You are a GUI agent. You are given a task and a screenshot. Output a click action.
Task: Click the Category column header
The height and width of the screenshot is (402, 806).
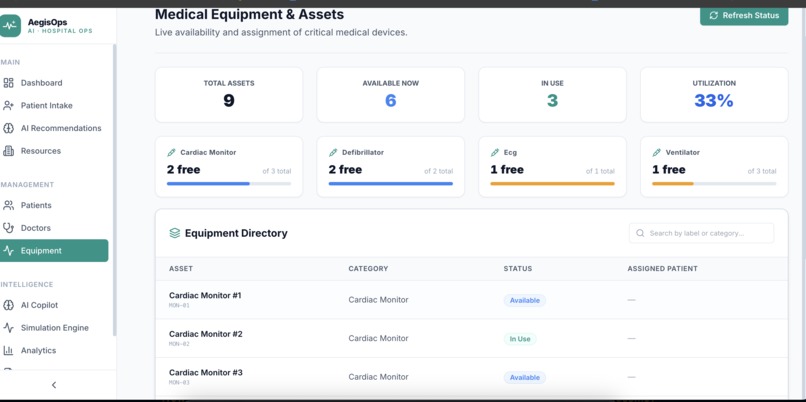368,269
